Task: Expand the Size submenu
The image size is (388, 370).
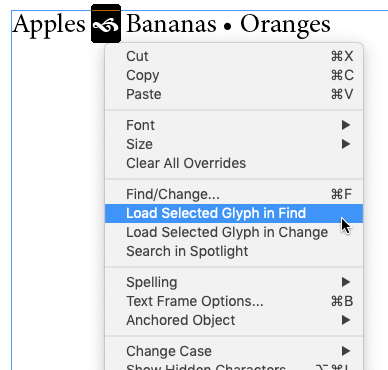Action: (x=234, y=144)
